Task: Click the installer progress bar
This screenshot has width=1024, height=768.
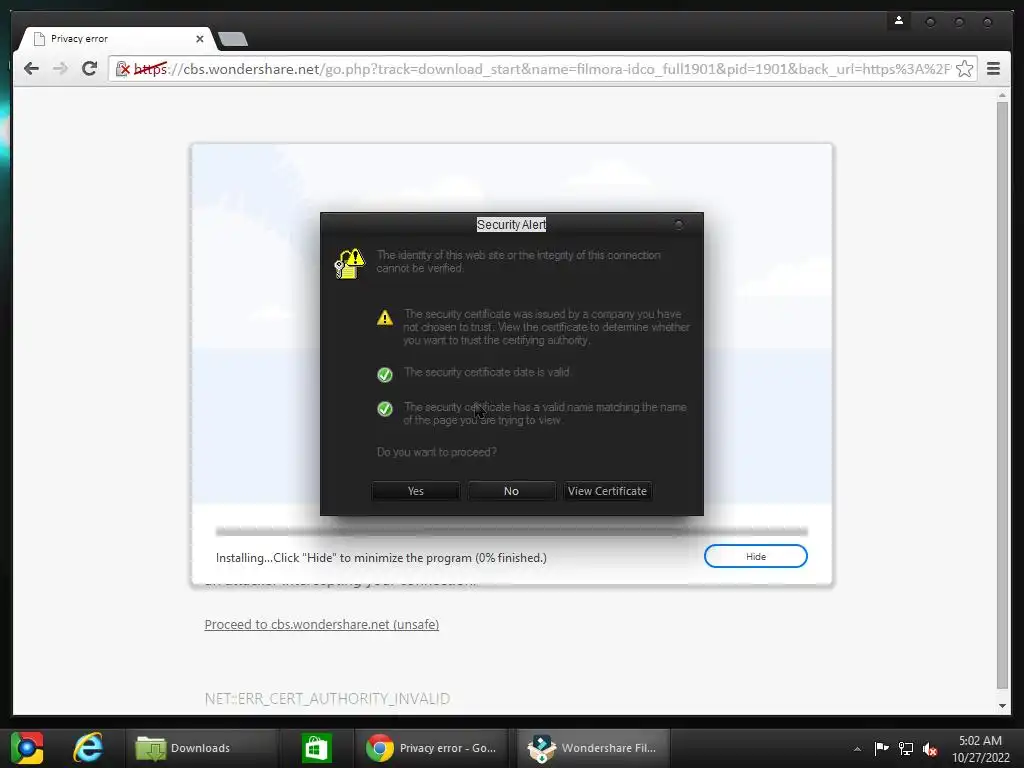Action: pyautogui.click(x=511, y=532)
